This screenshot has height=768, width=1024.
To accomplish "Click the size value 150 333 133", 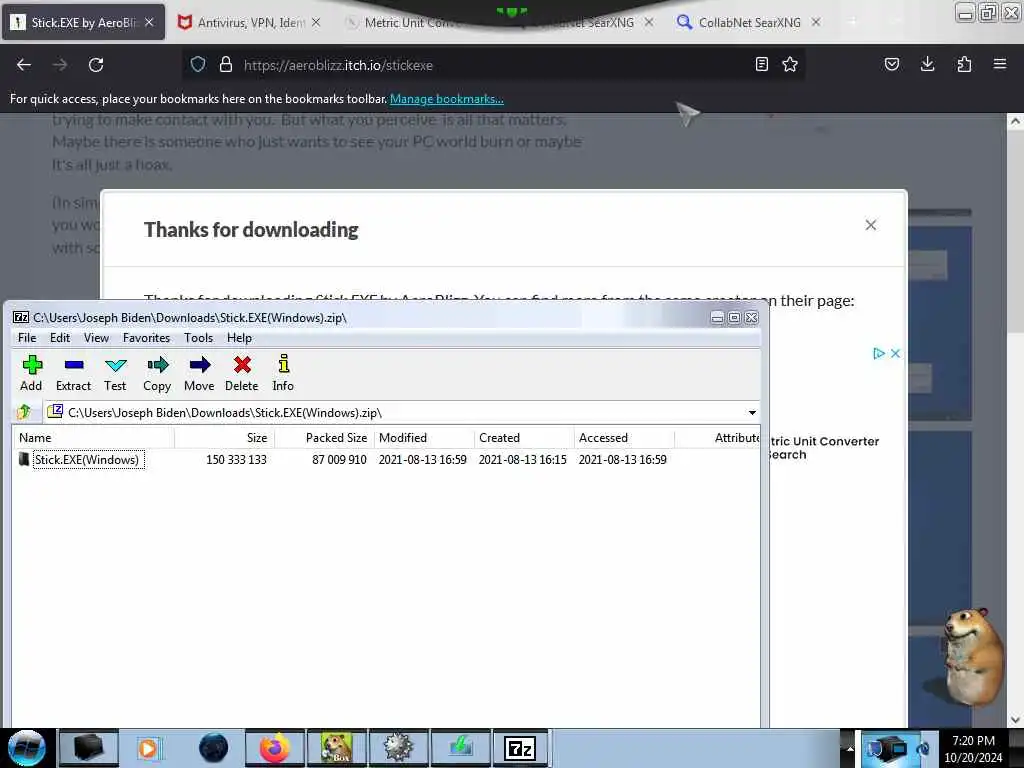I will pos(236,460).
